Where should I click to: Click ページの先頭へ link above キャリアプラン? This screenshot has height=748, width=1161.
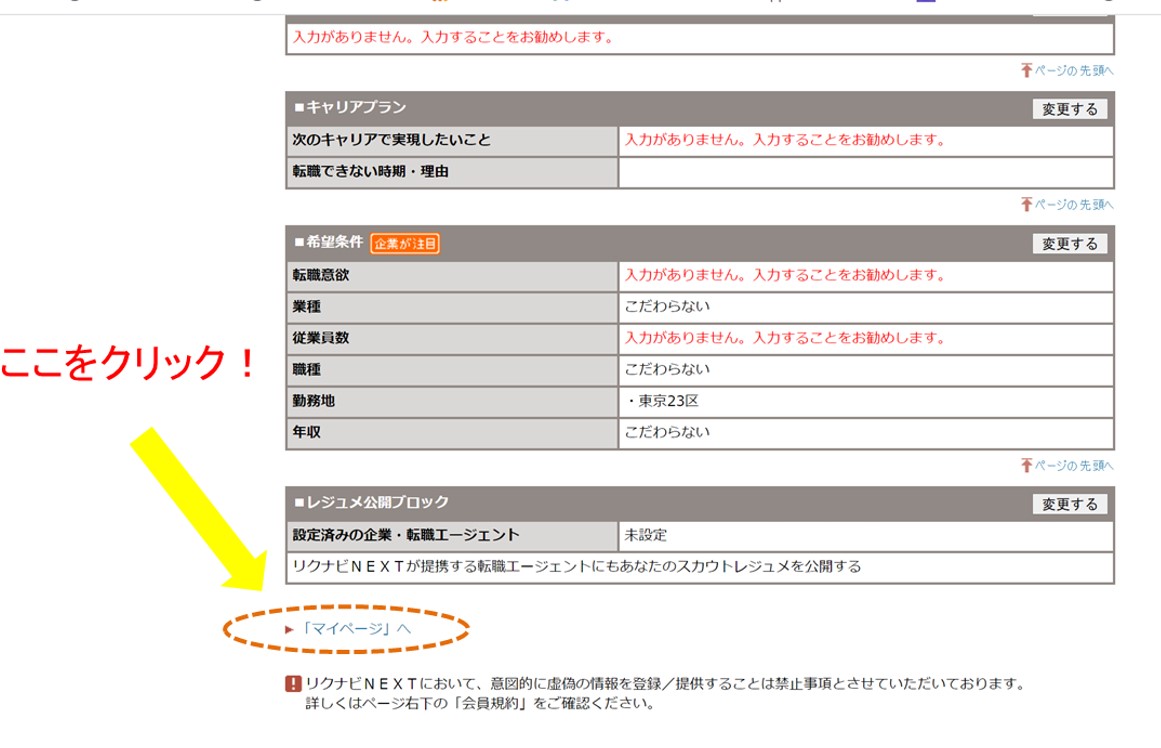coord(1067,70)
